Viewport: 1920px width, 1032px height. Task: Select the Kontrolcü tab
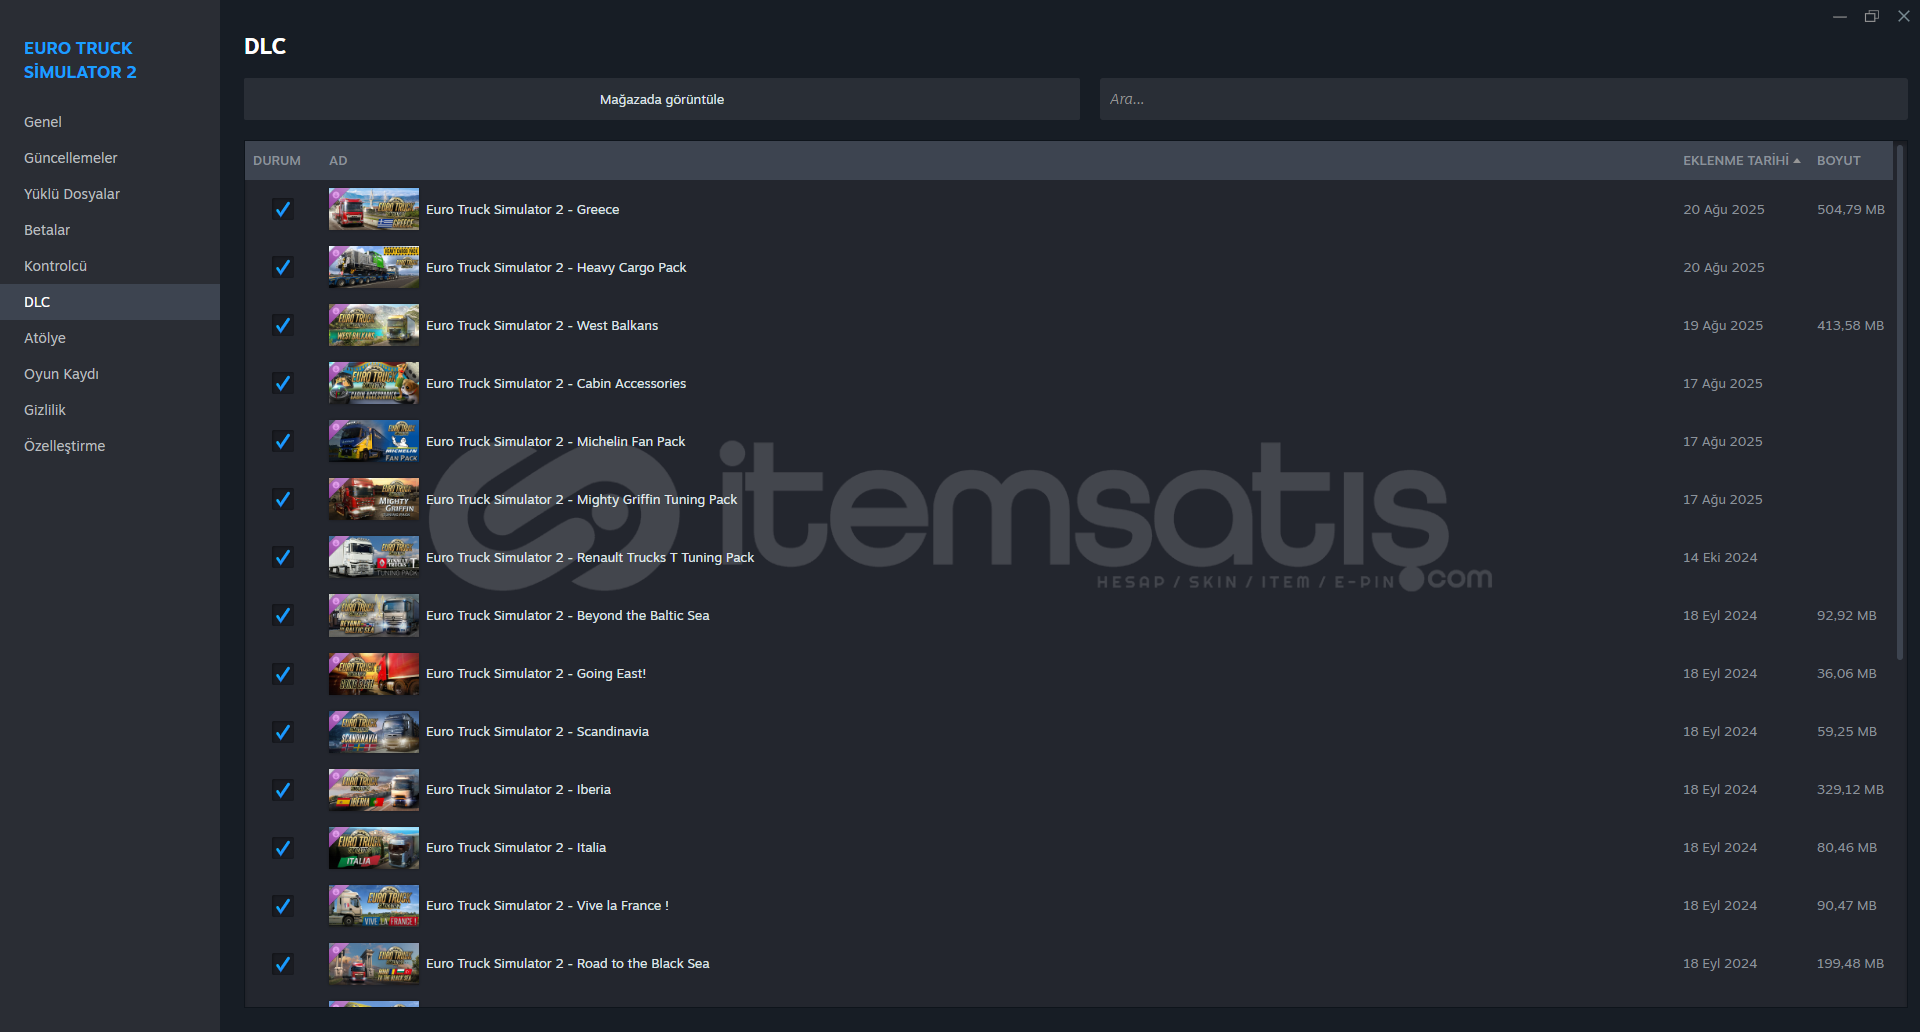110,266
